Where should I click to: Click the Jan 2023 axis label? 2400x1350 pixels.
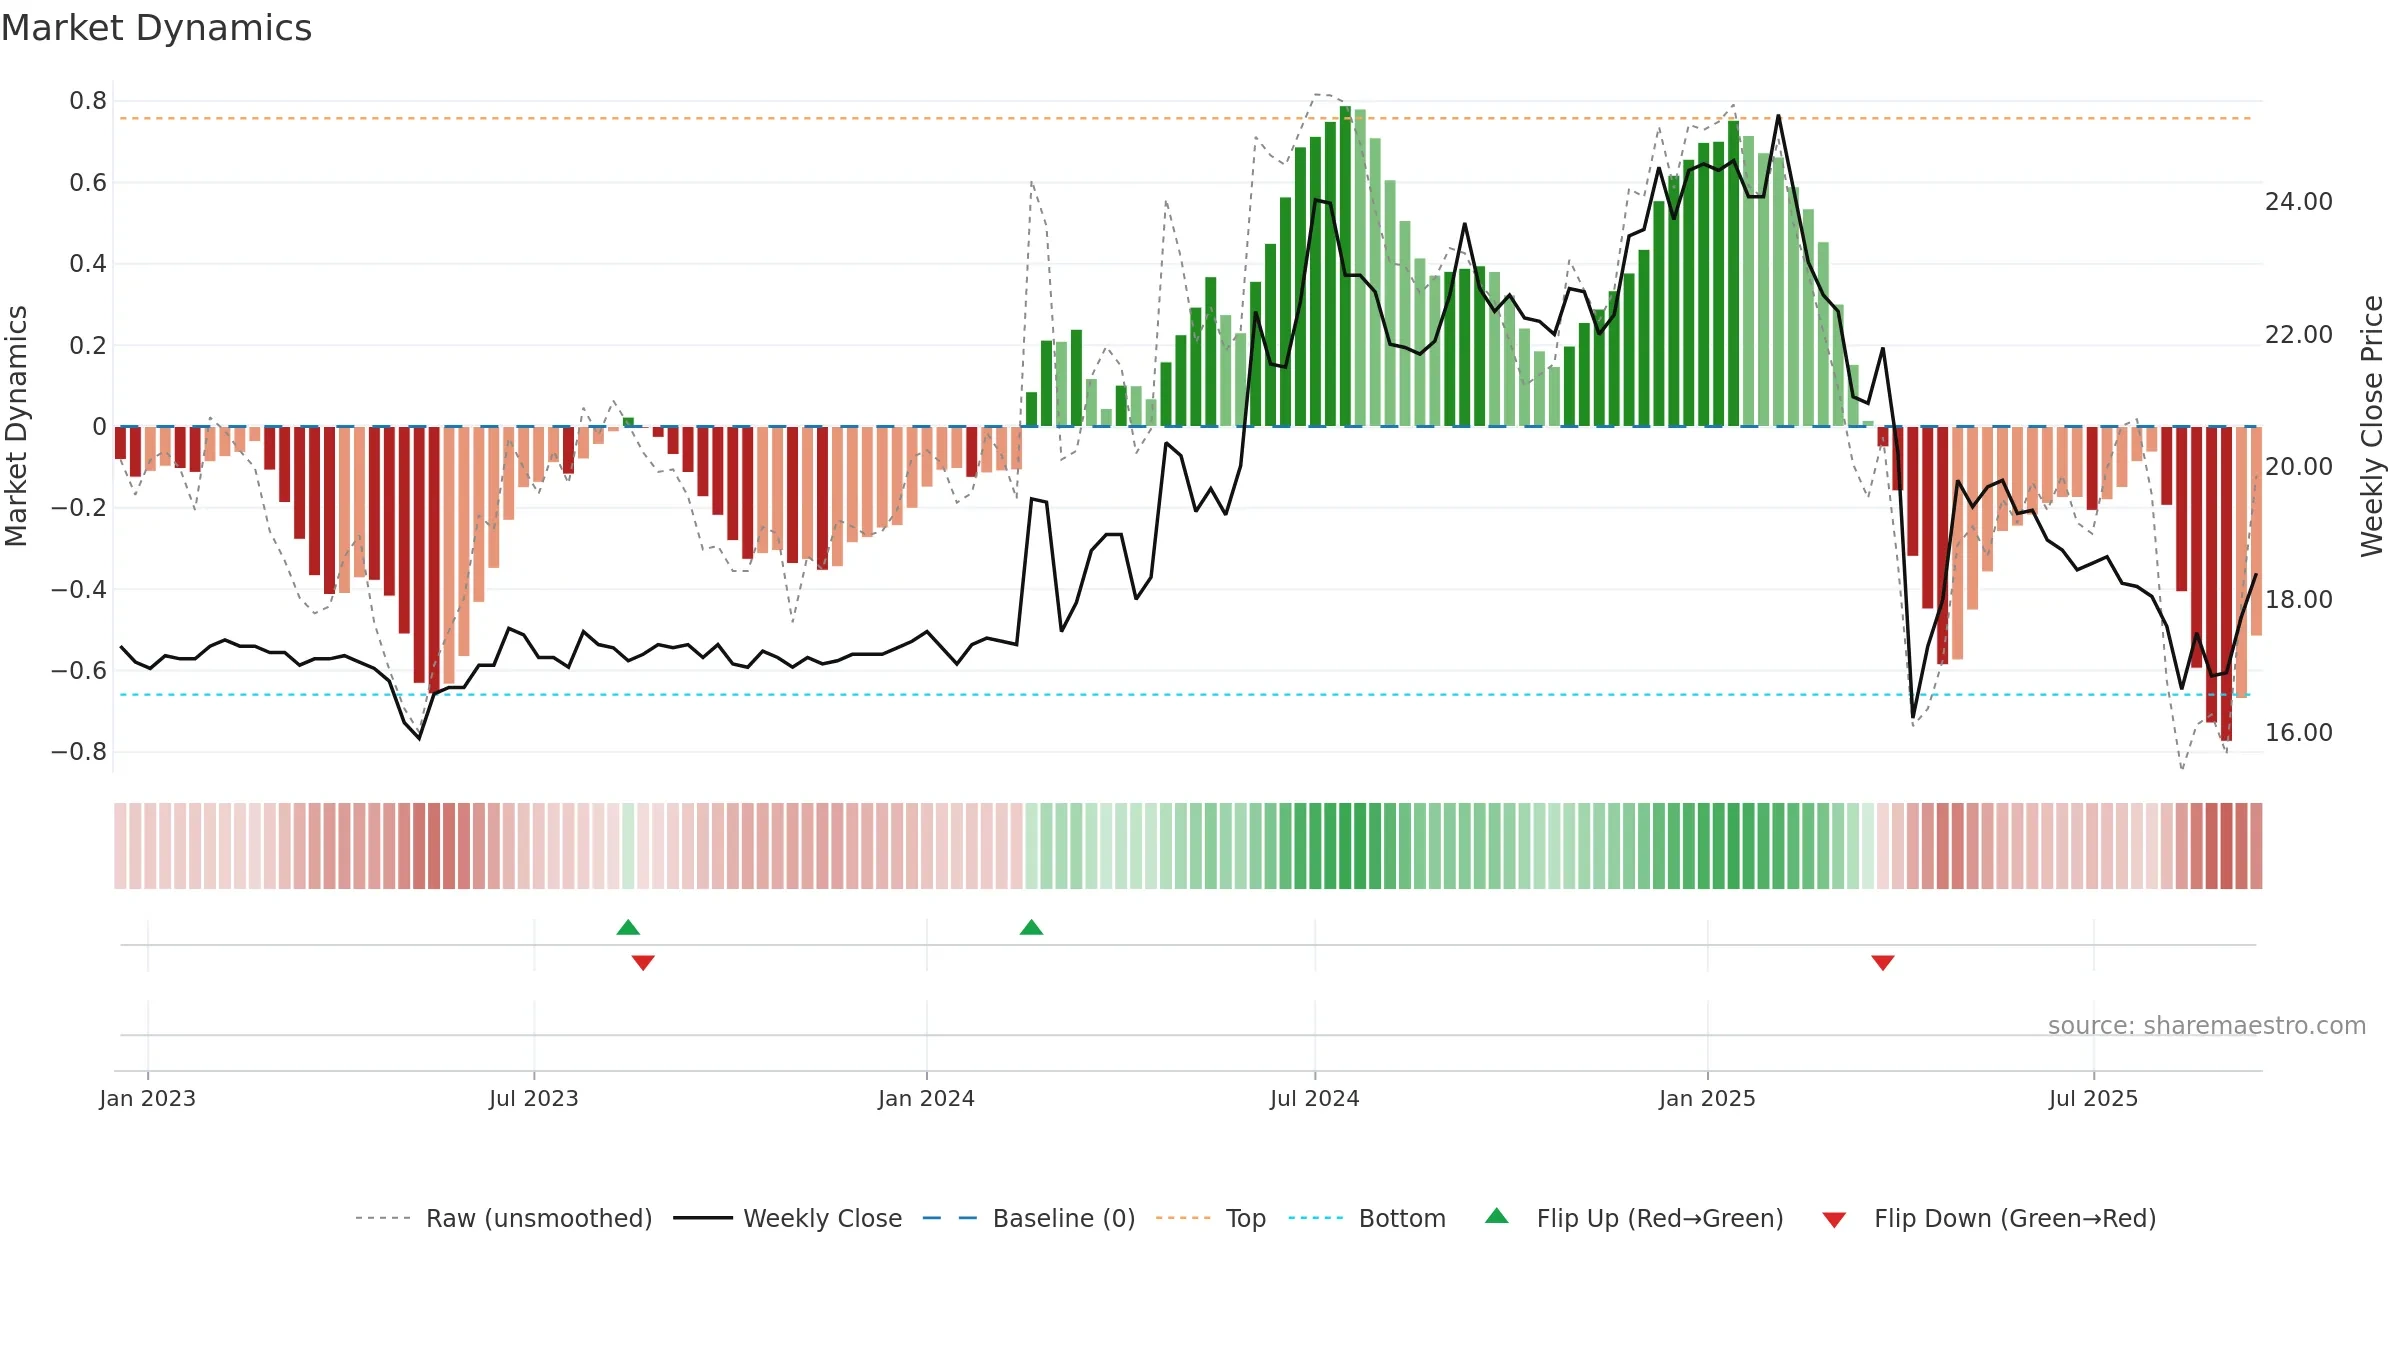[x=147, y=1098]
